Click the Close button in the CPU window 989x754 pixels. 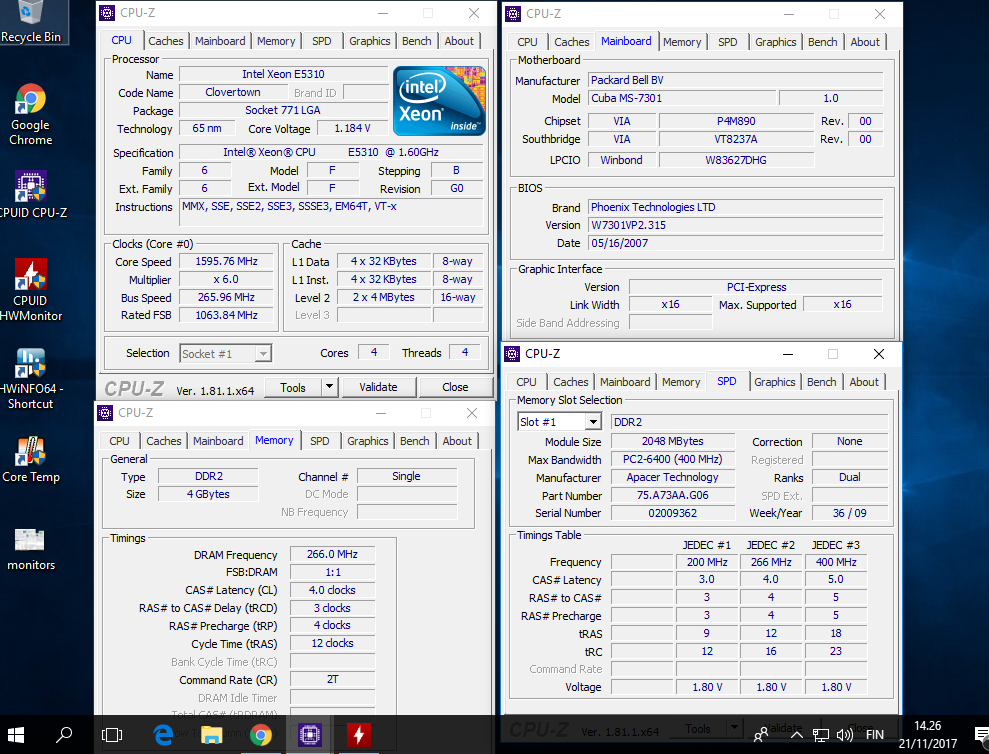[455, 387]
